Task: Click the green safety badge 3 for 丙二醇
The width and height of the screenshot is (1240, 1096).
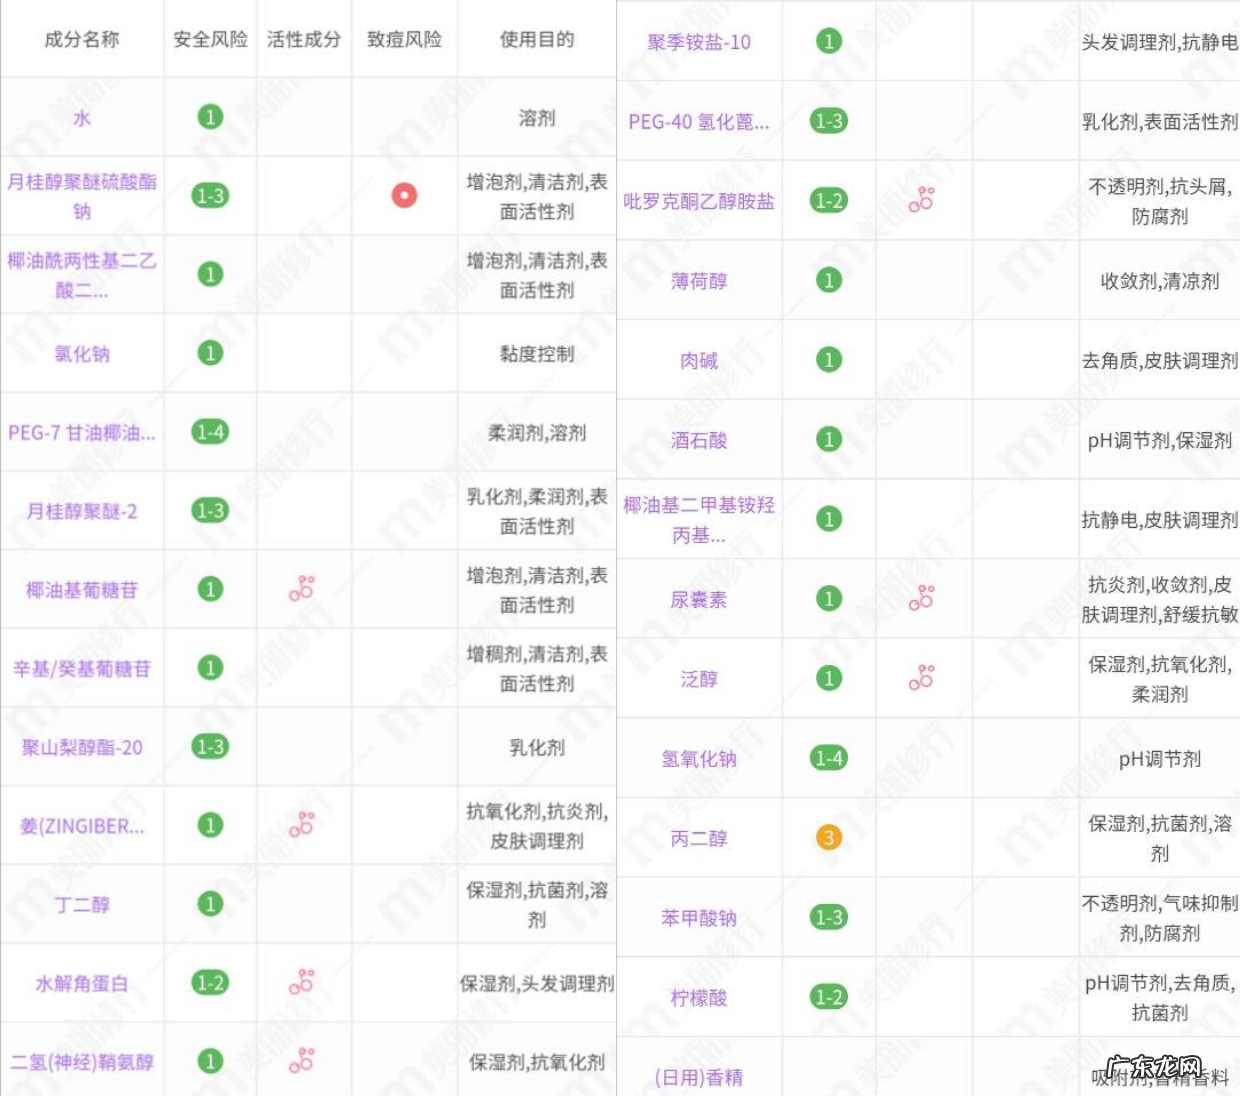Action: point(828,839)
